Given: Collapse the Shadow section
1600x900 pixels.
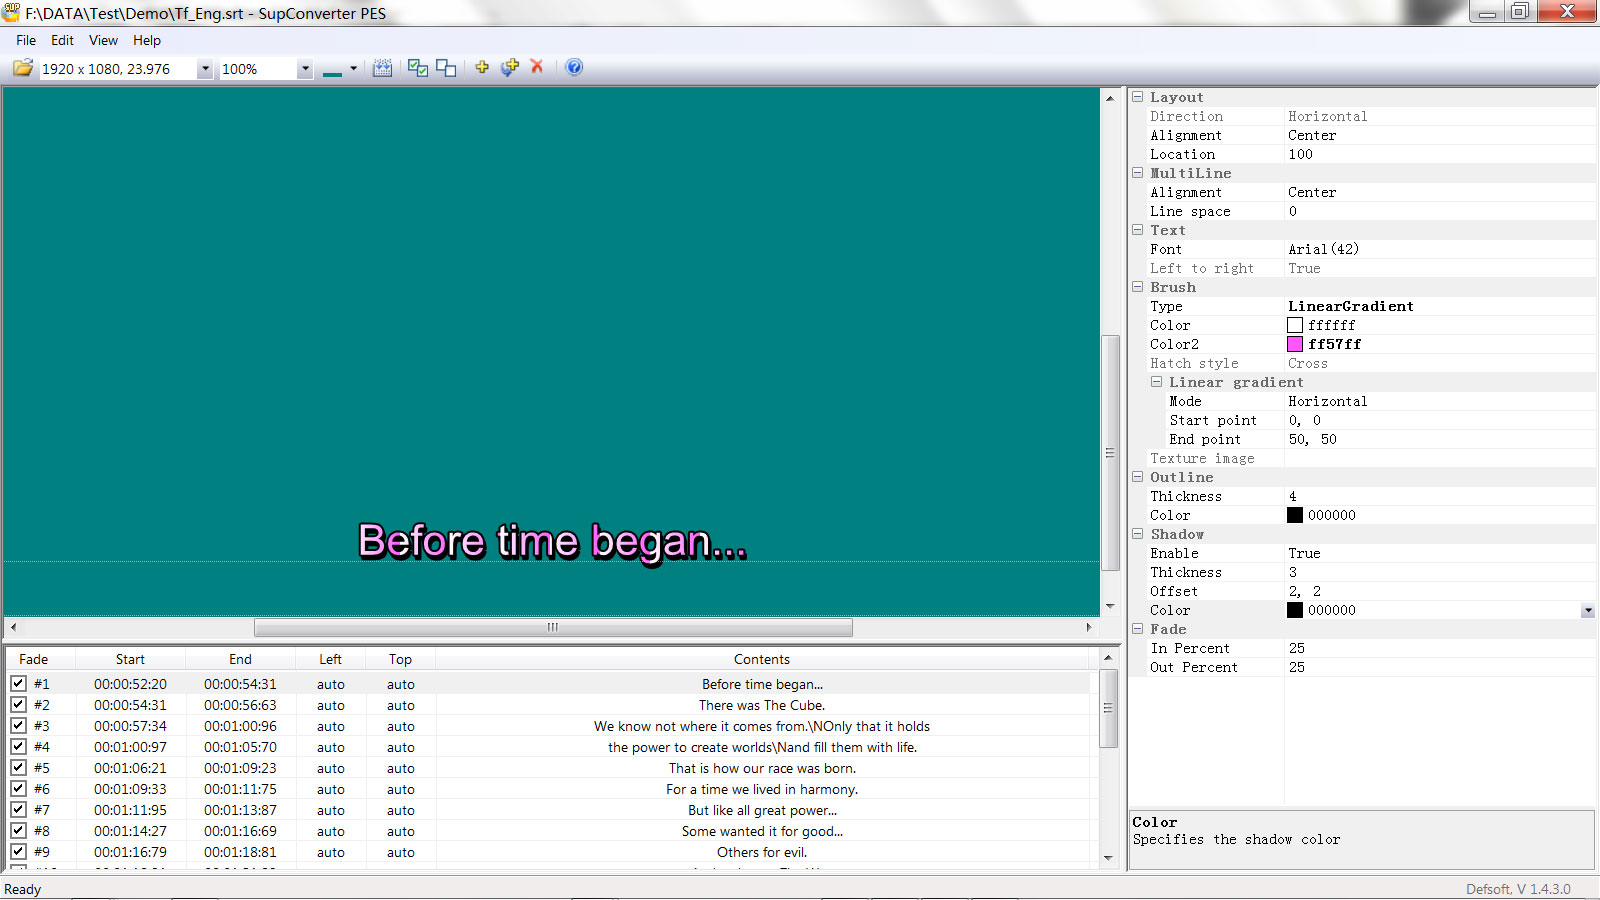Looking at the screenshot, I should pos(1137,534).
